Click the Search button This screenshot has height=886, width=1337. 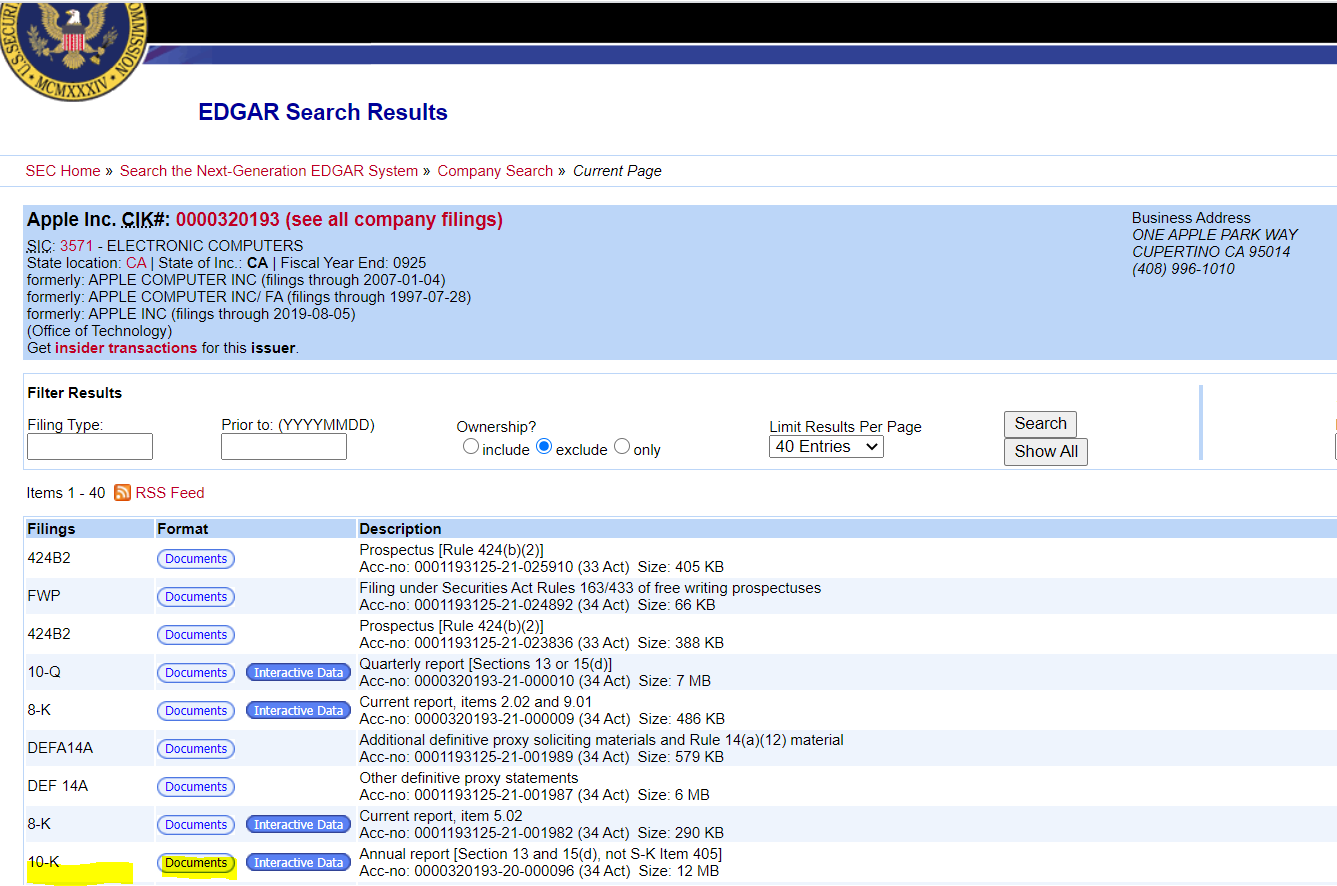tap(1040, 424)
